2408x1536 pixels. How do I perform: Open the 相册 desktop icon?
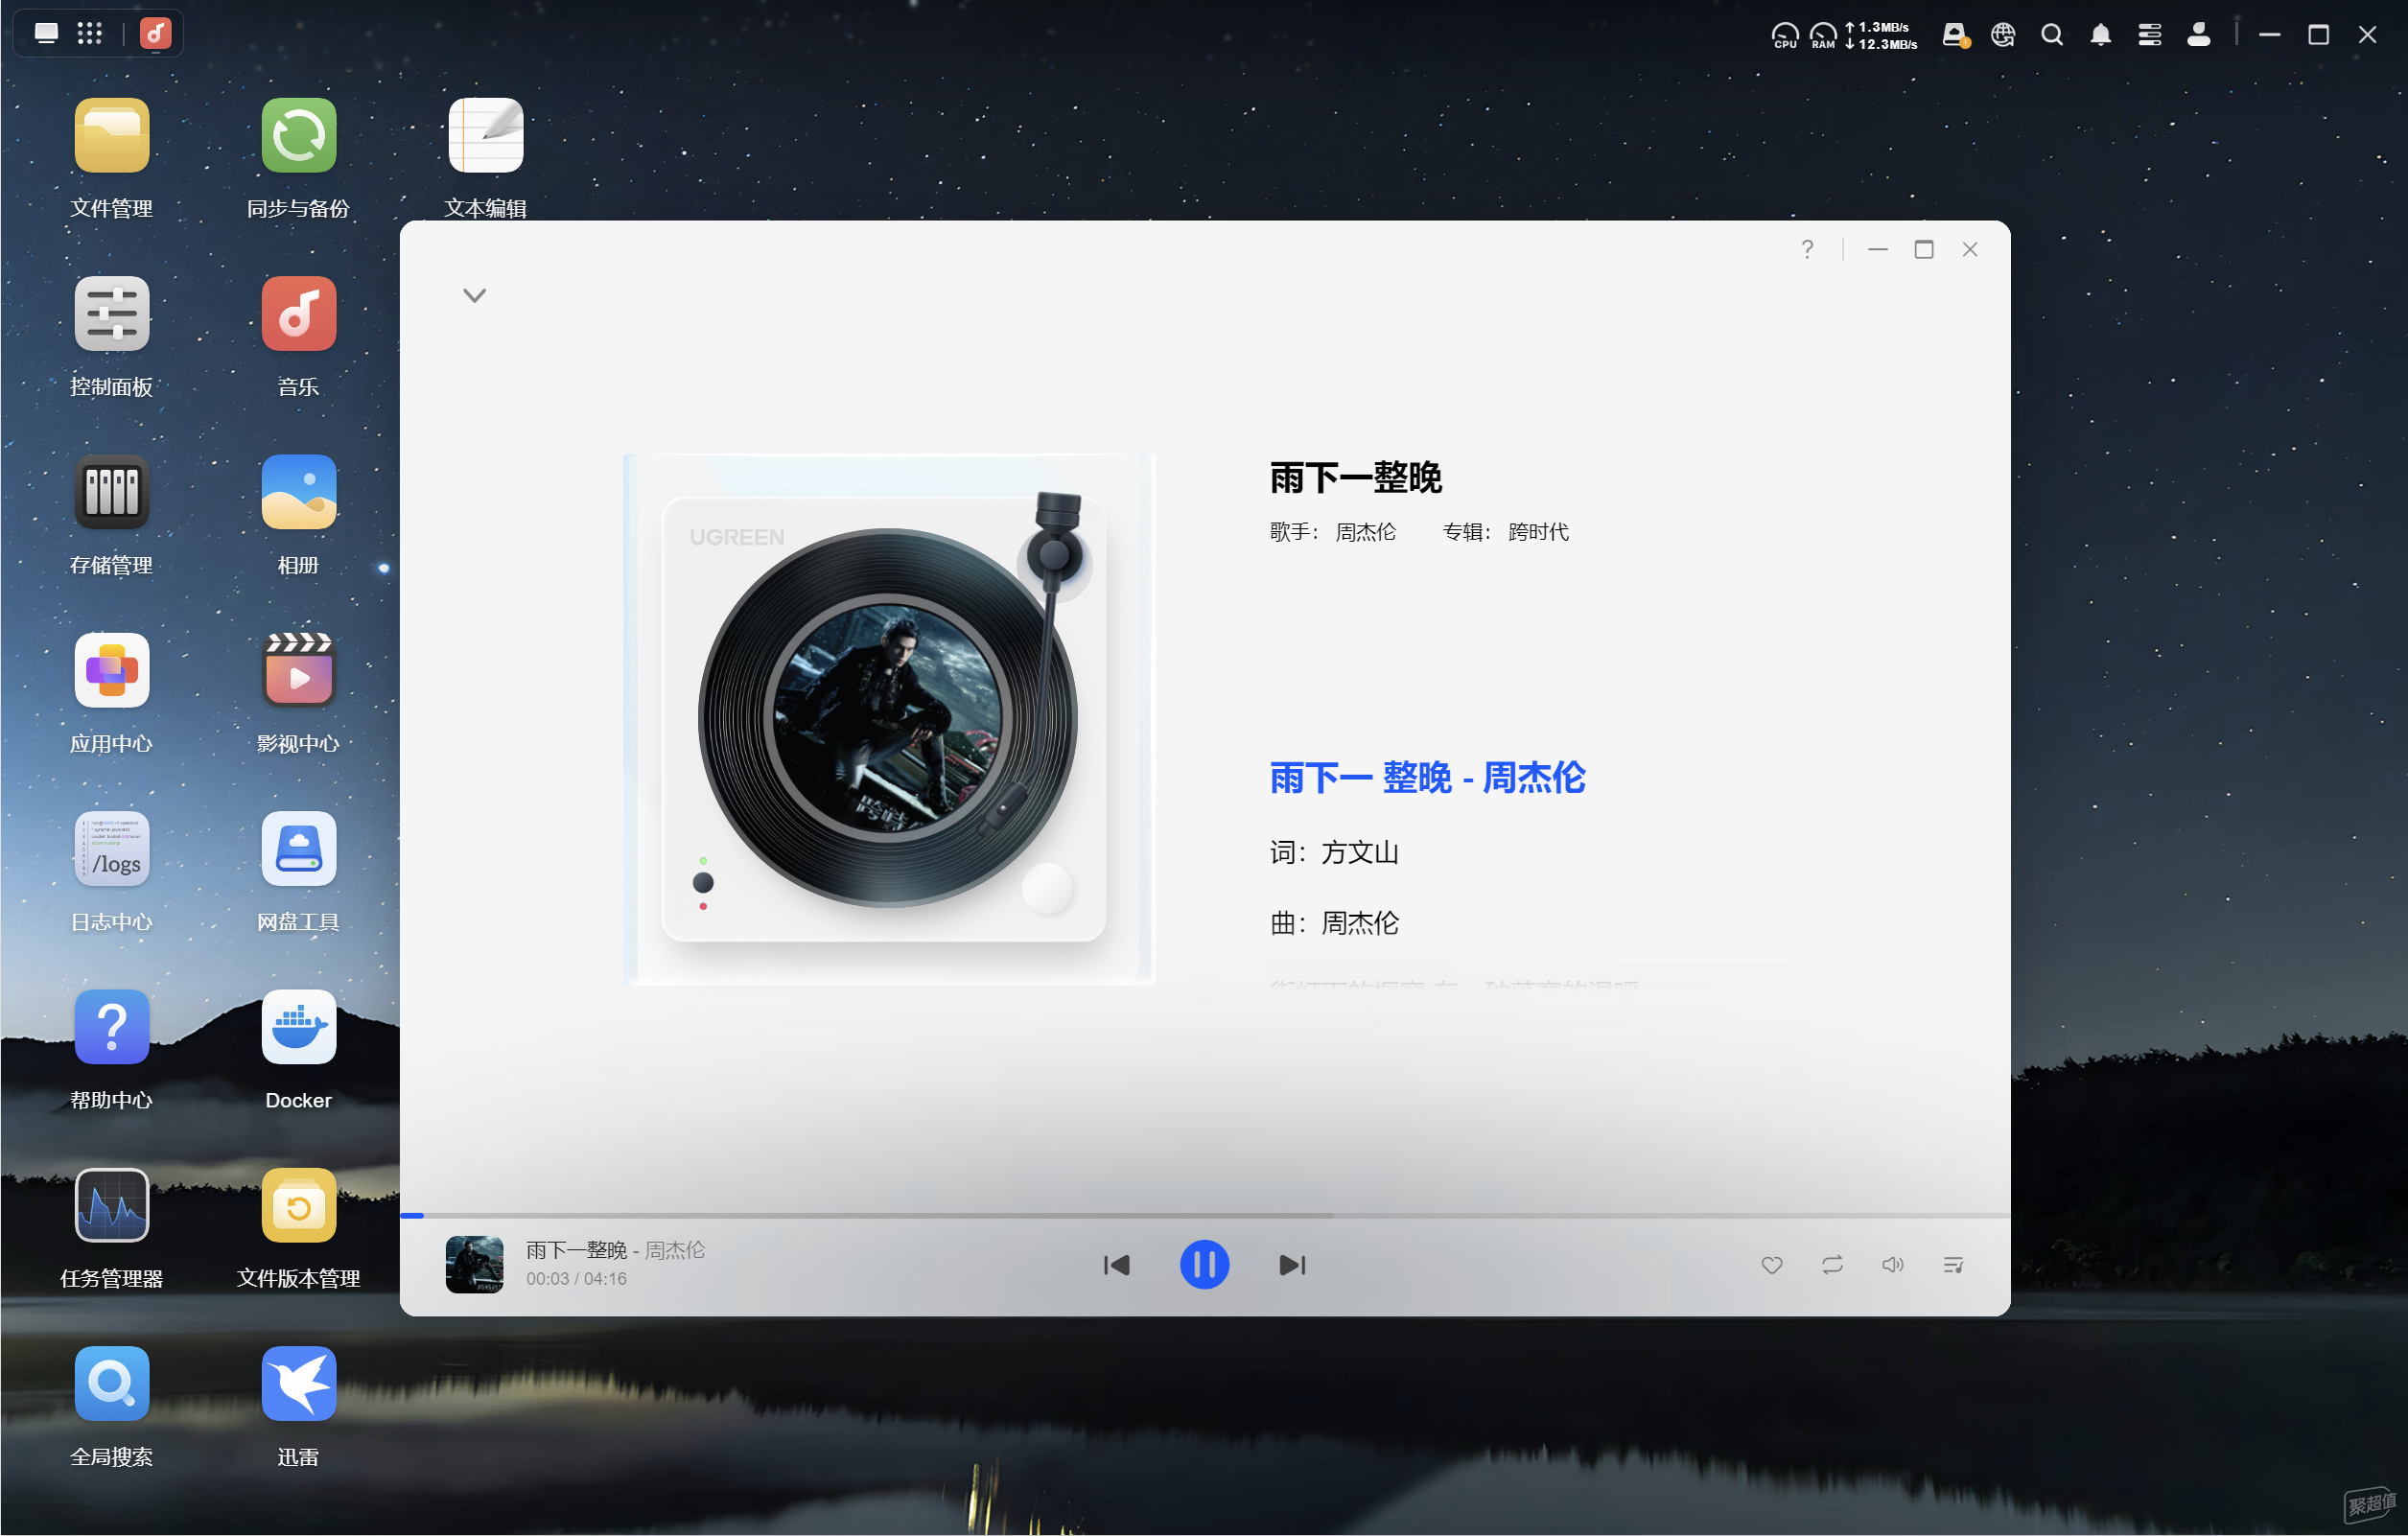coord(298,492)
